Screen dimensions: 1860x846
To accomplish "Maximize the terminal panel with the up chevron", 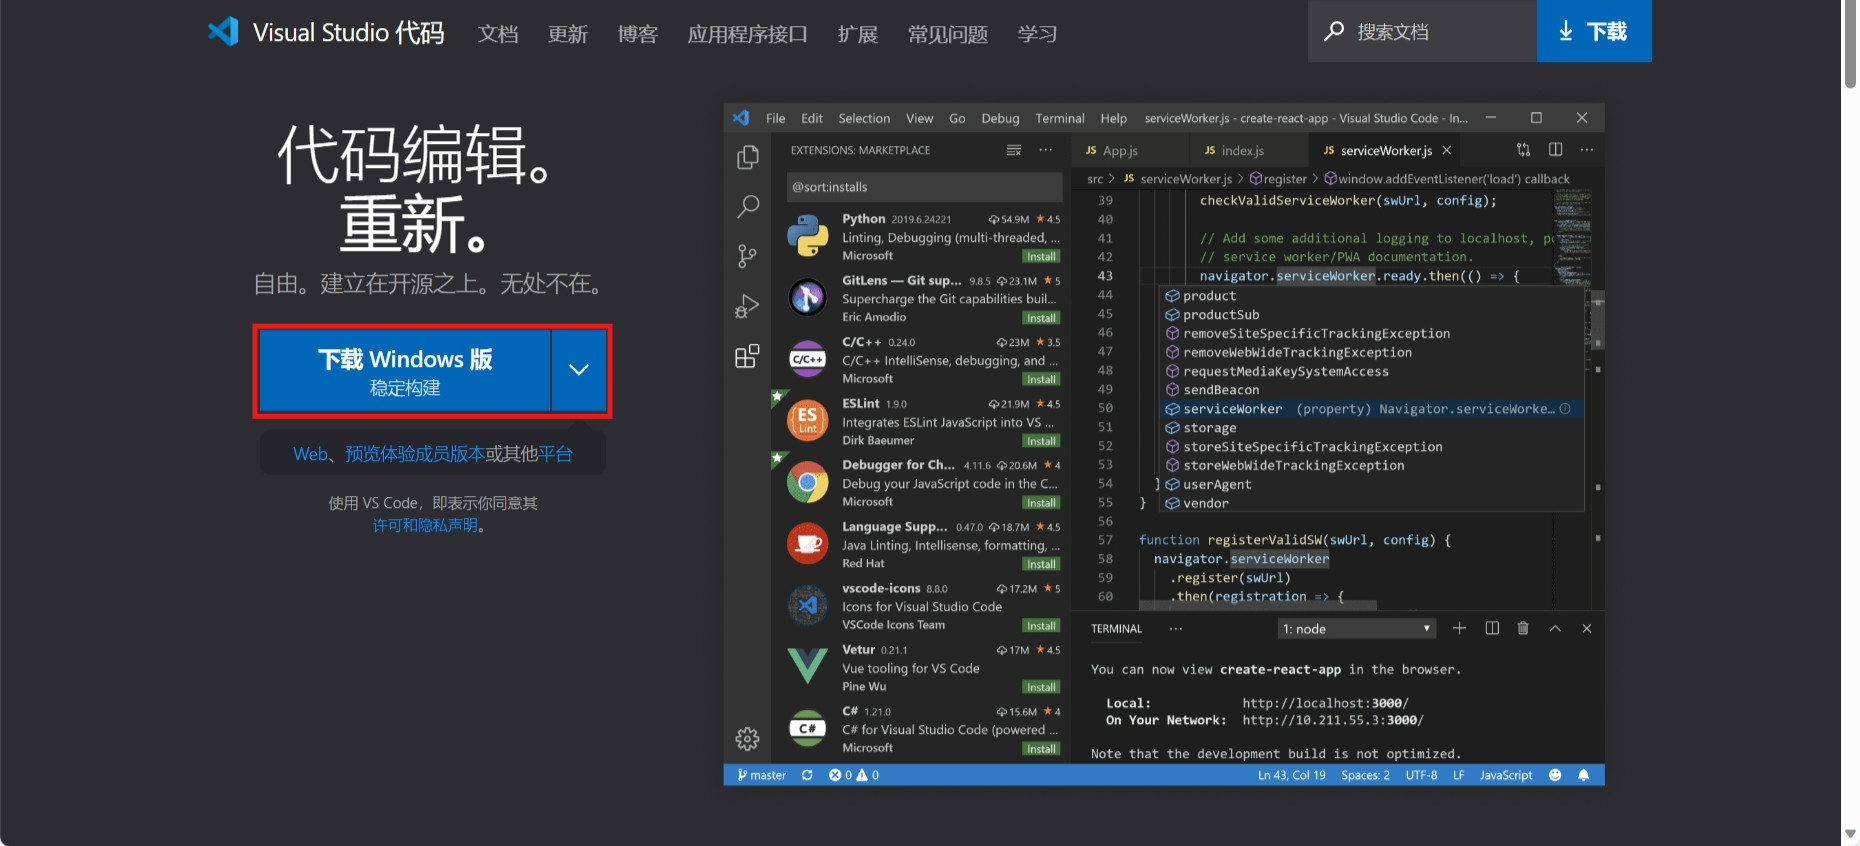I will (1555, 628).
